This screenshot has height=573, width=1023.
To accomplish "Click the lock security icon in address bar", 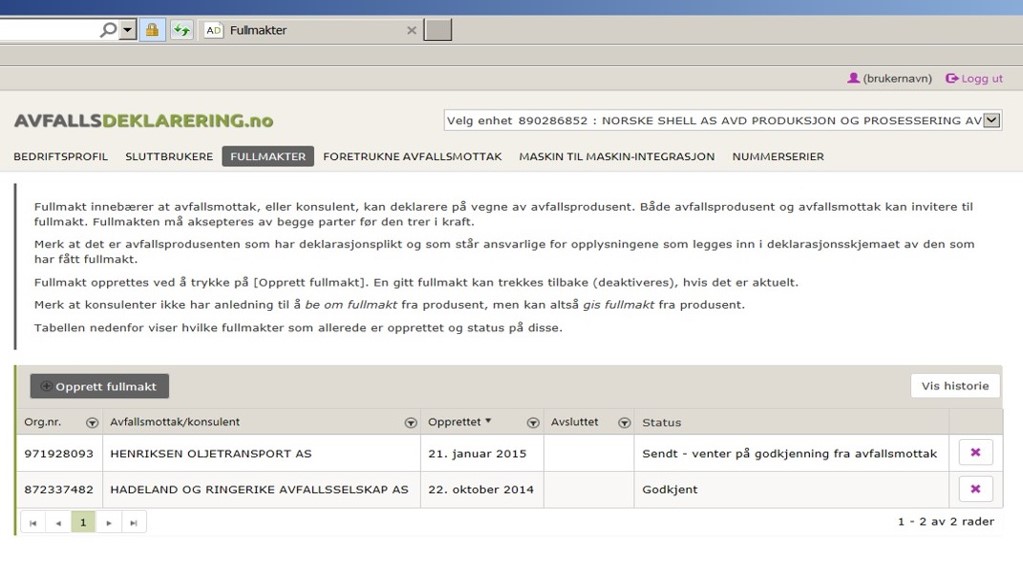I will coord(152,30).
